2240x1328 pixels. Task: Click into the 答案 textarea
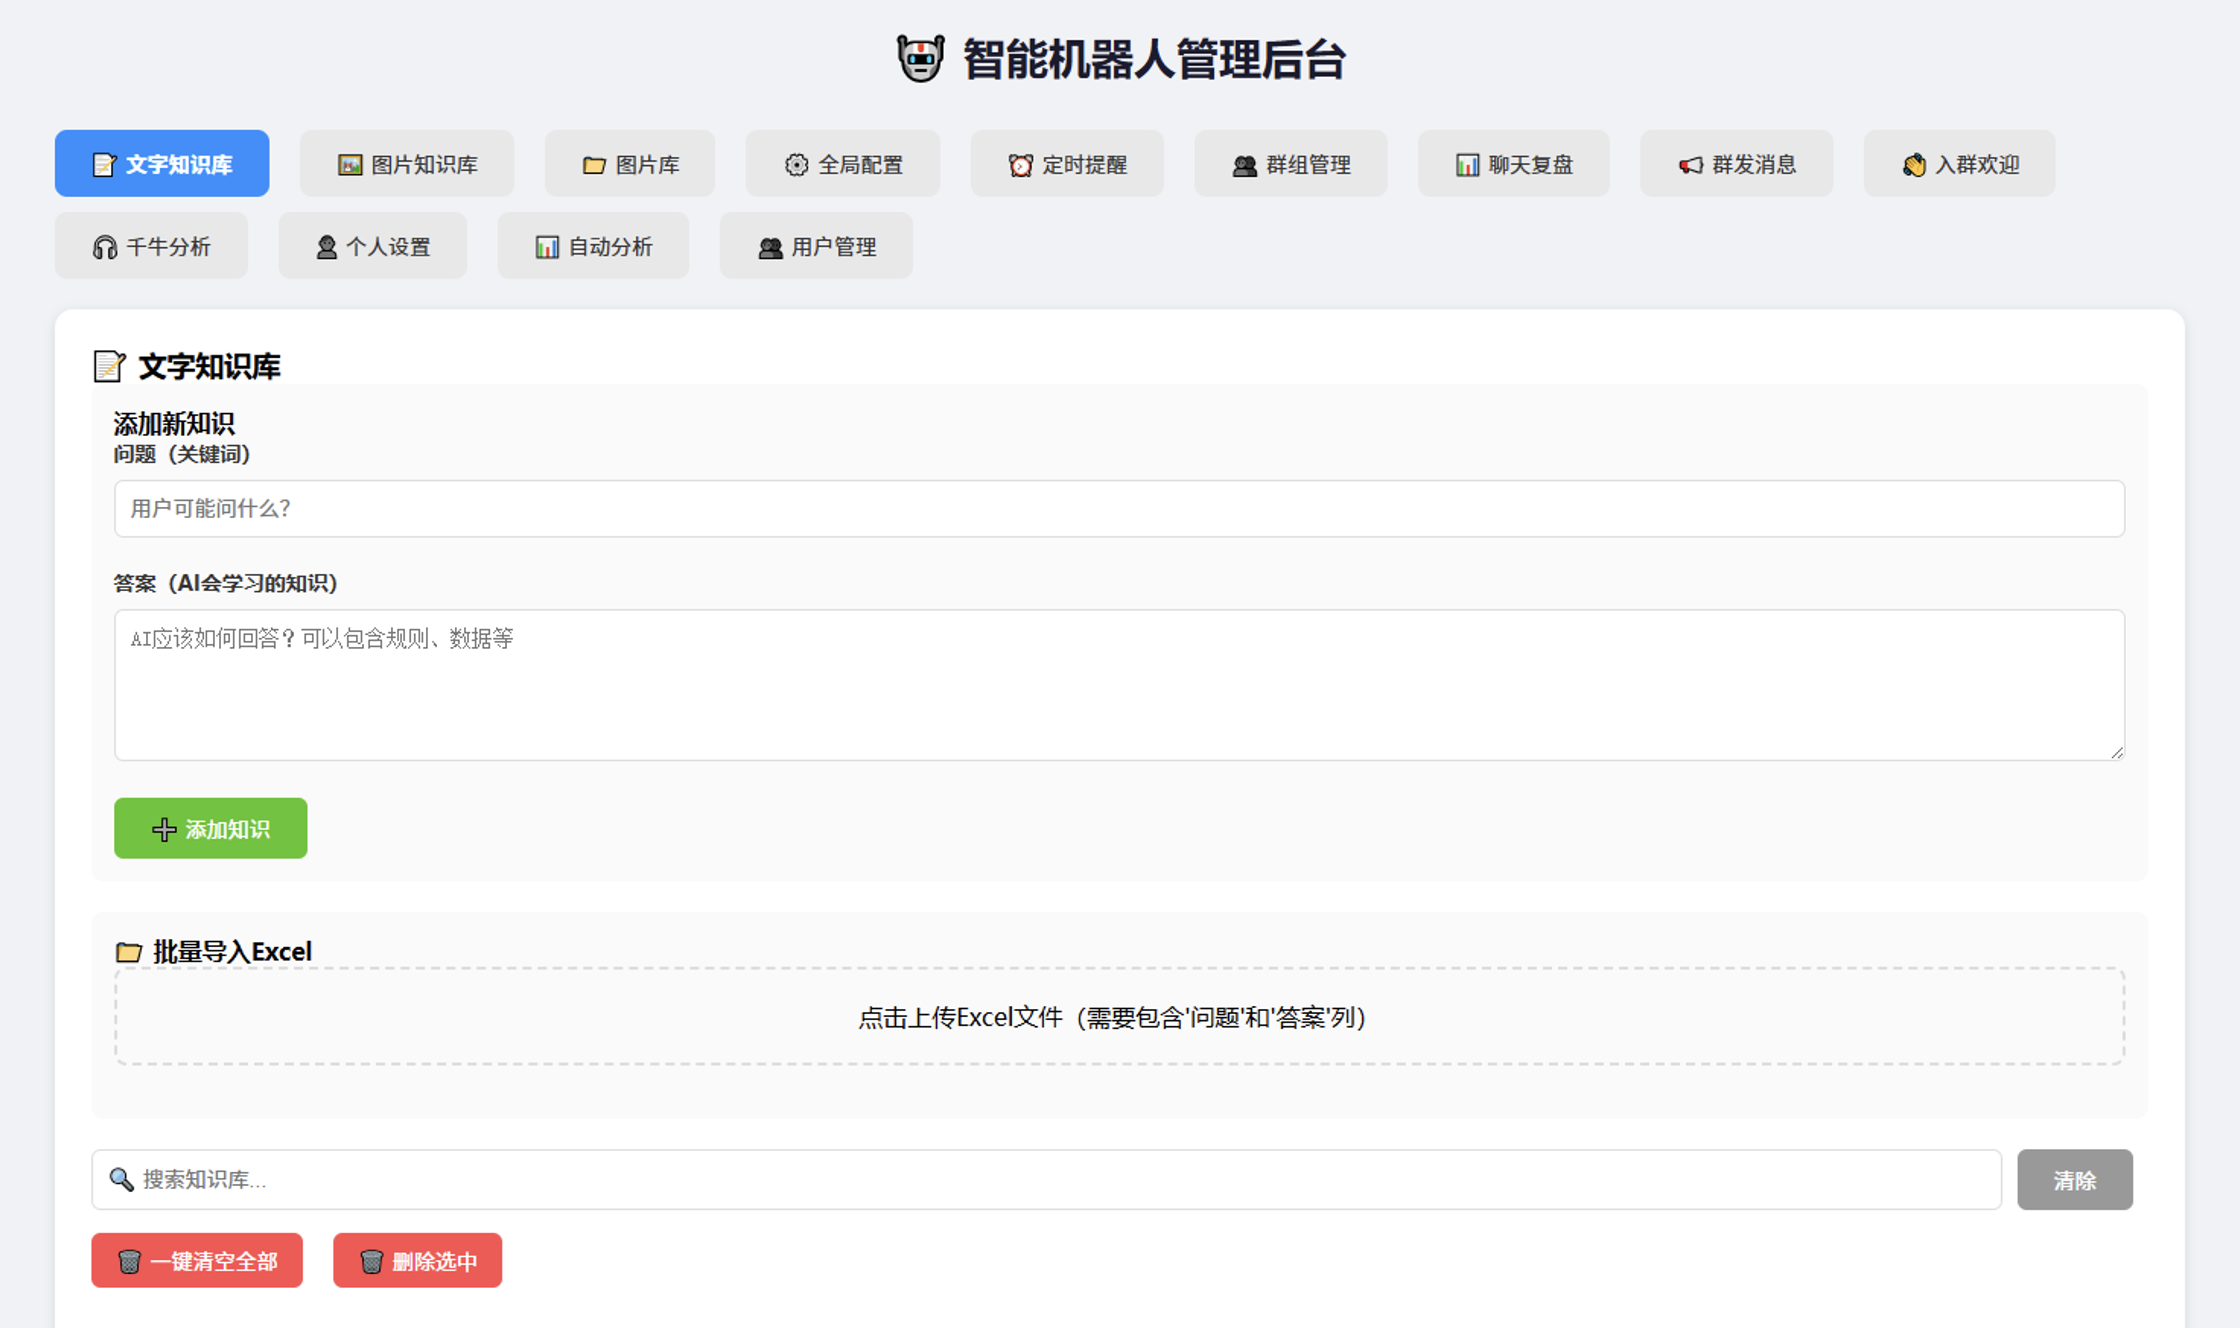(x=1119, y=685)
